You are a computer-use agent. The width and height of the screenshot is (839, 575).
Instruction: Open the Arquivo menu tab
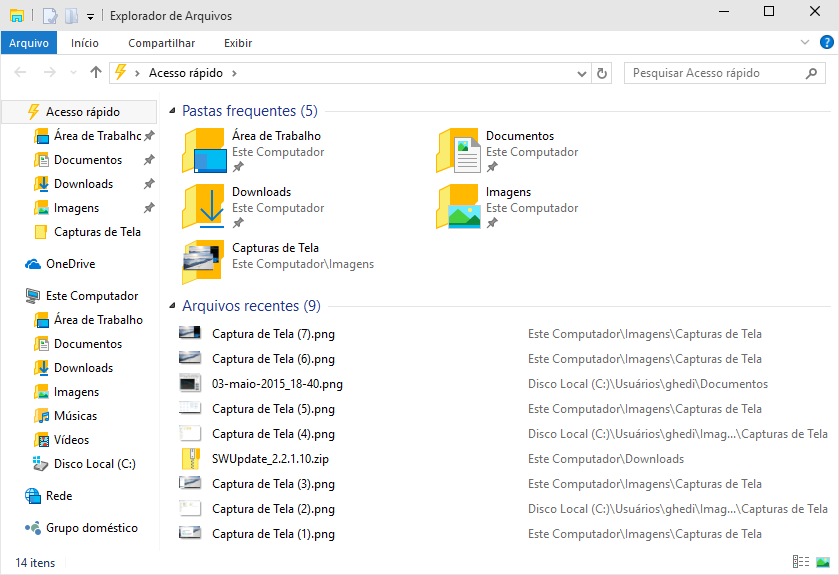tap(29, 43)
